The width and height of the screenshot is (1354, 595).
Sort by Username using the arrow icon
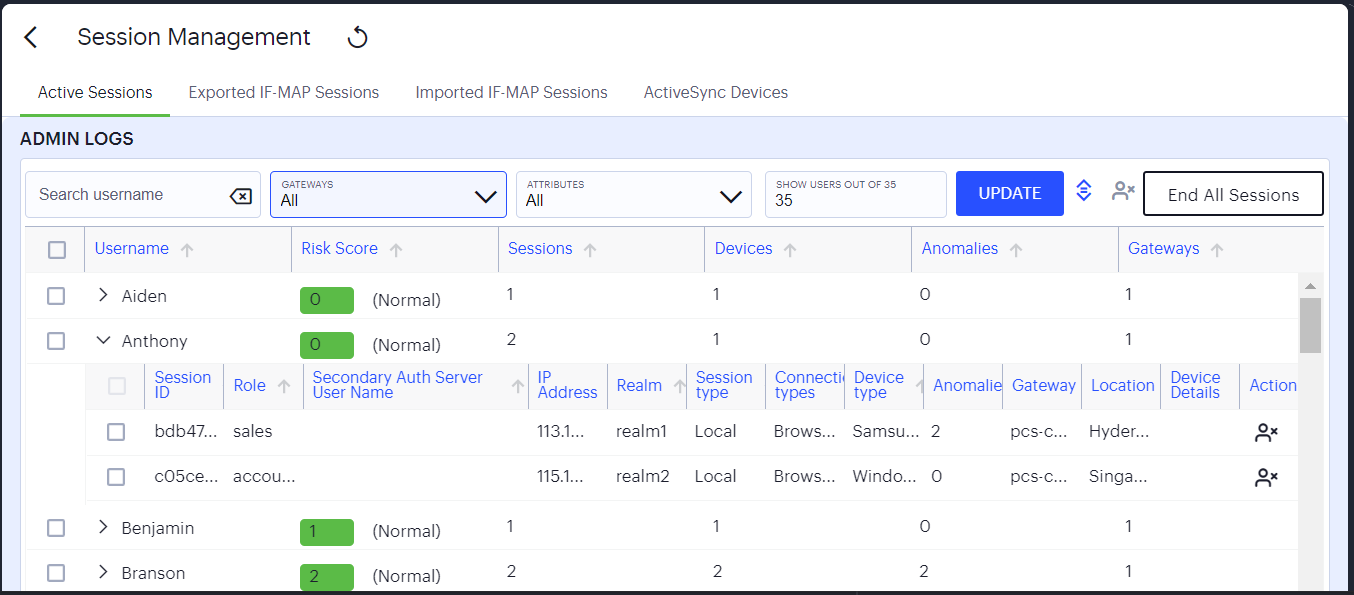coord(187,250)
